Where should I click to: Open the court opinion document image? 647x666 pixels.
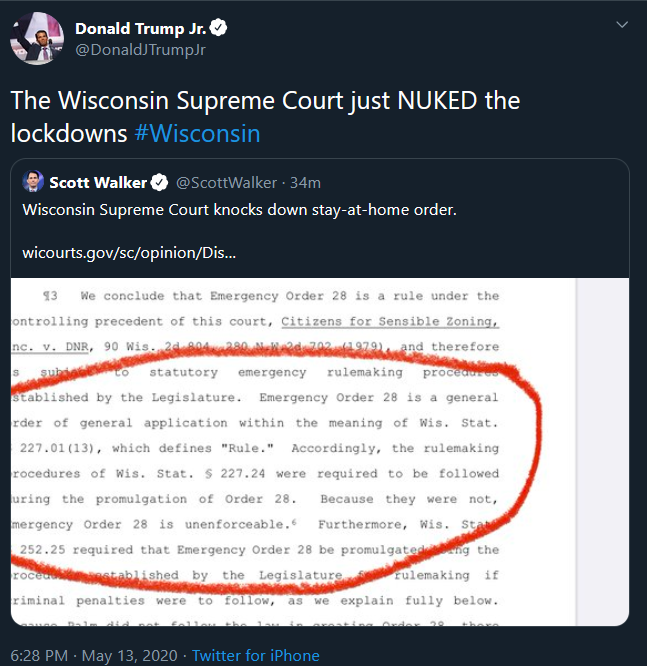(320, 452)
